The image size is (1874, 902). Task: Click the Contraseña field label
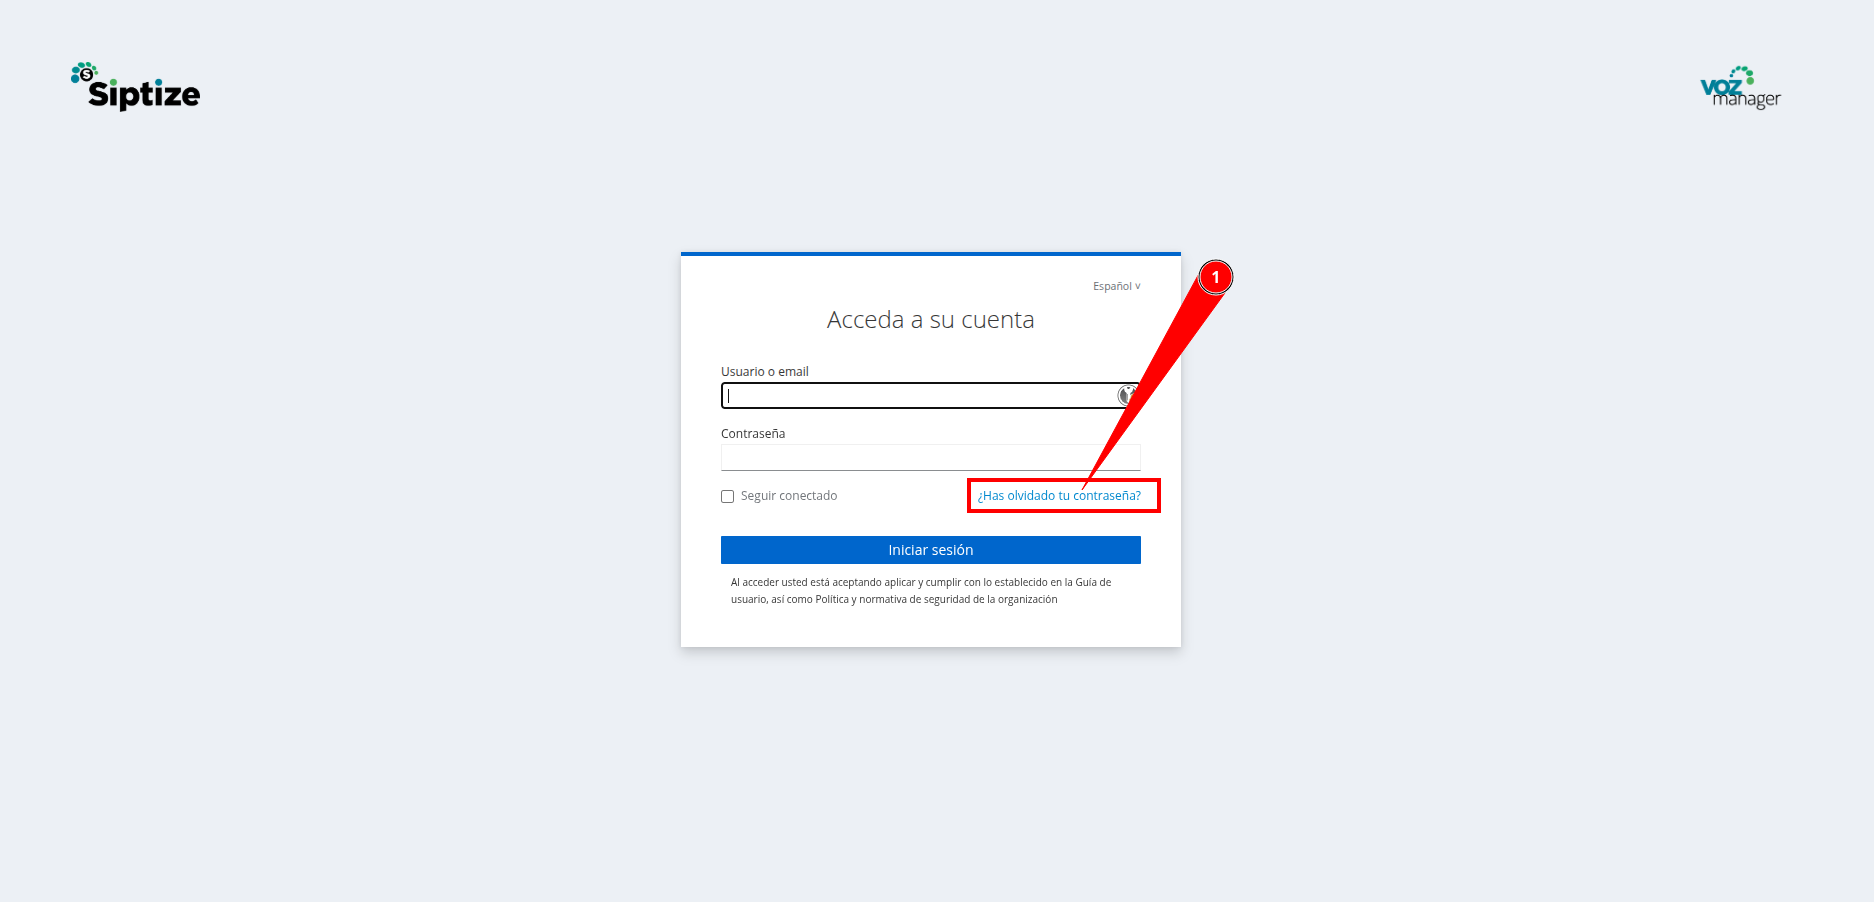[753, 433]
